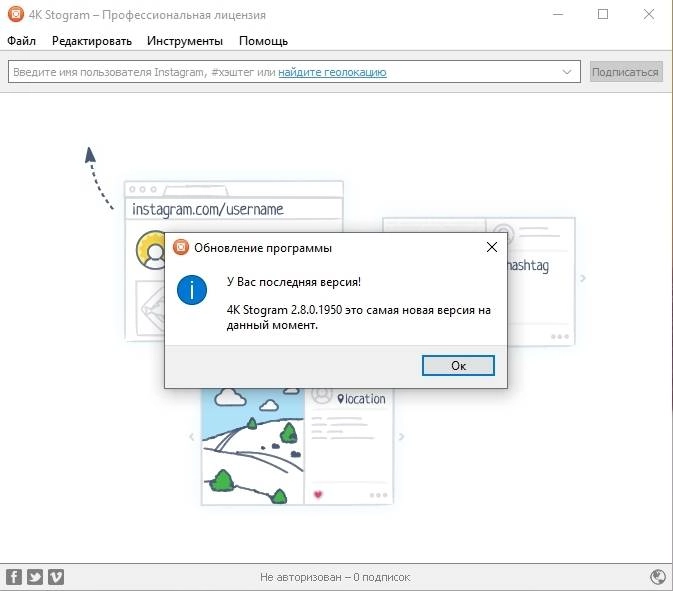Click the '4K Stogram 2.8.0.1950' version message
This screenshot has height=591, width=673.
click(x=358, y=317)
